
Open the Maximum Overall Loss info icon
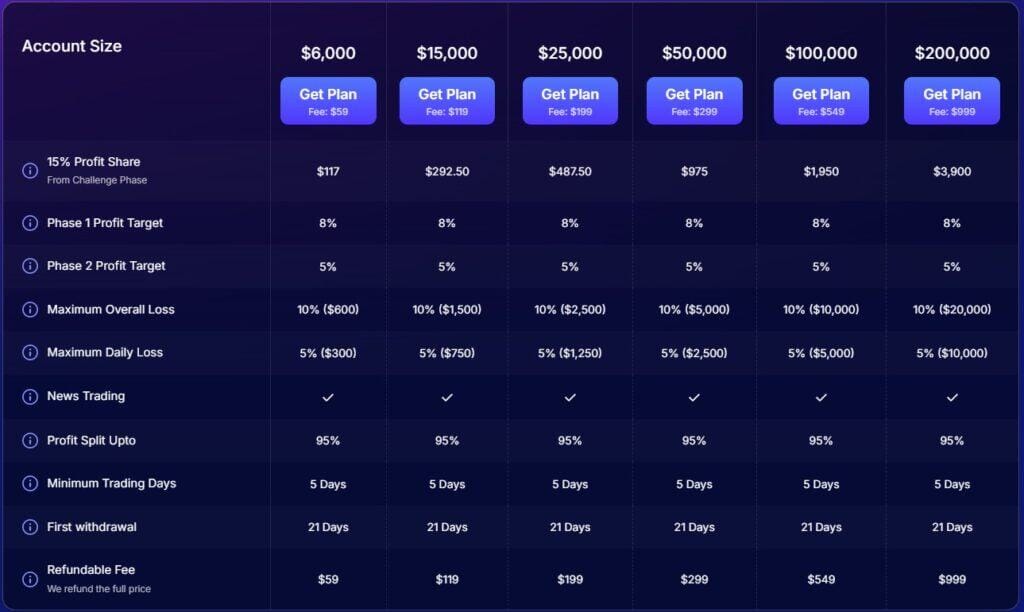30,309
